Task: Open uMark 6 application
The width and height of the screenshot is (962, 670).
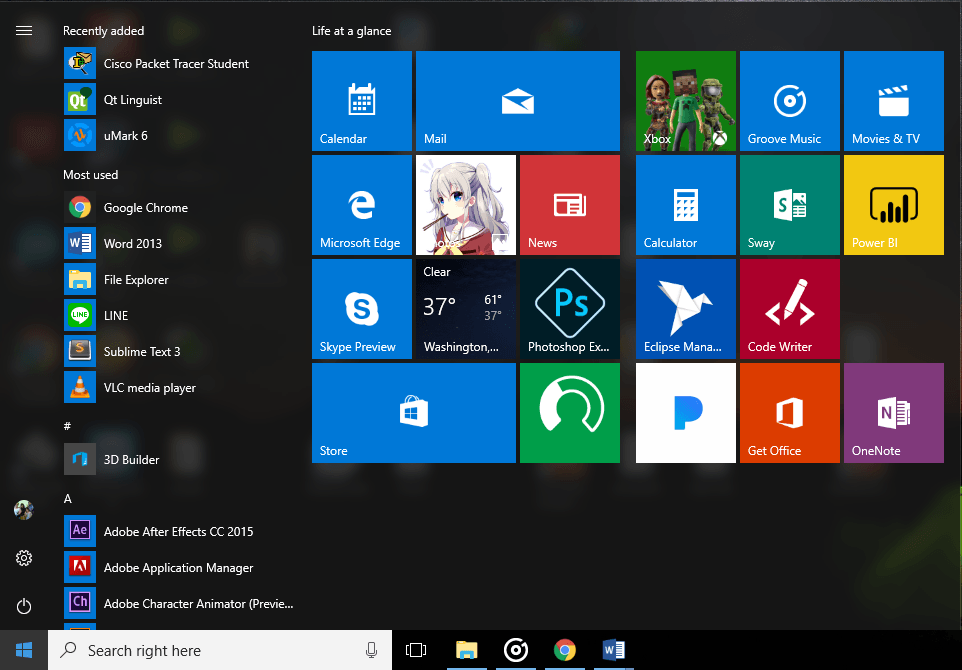Action: click(178, 136)
